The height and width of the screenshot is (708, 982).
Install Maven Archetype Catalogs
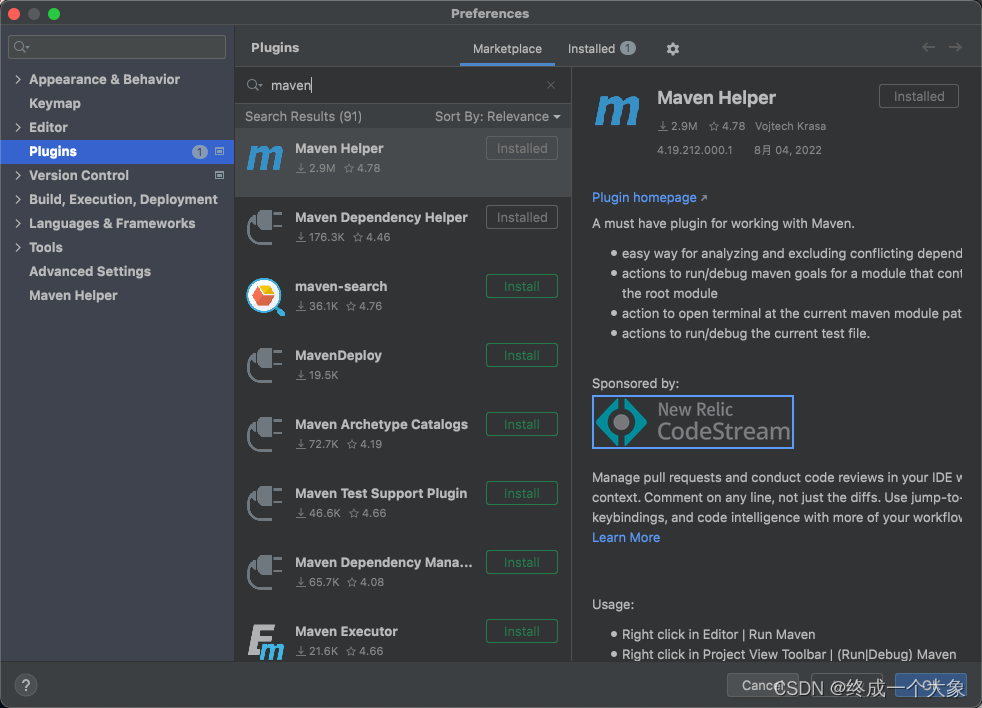522,424
